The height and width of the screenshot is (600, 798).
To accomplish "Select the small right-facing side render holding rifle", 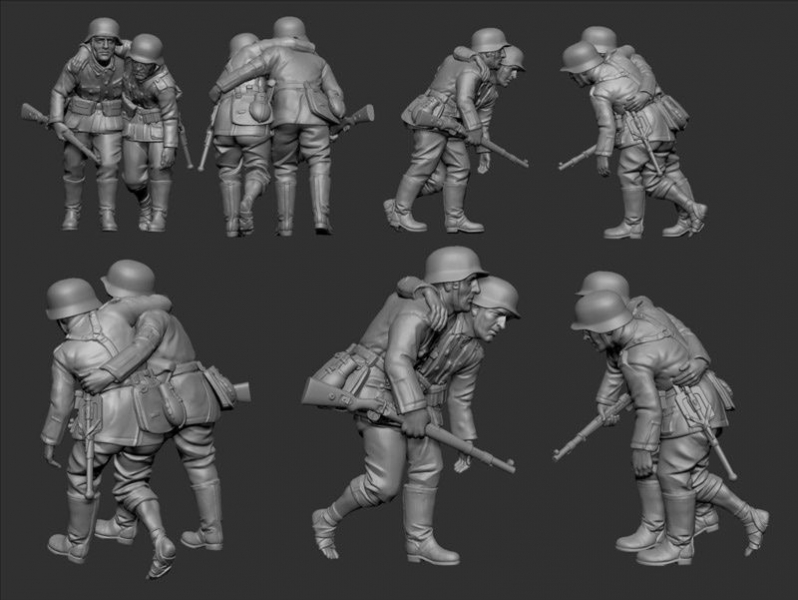I will click(456, 130).
